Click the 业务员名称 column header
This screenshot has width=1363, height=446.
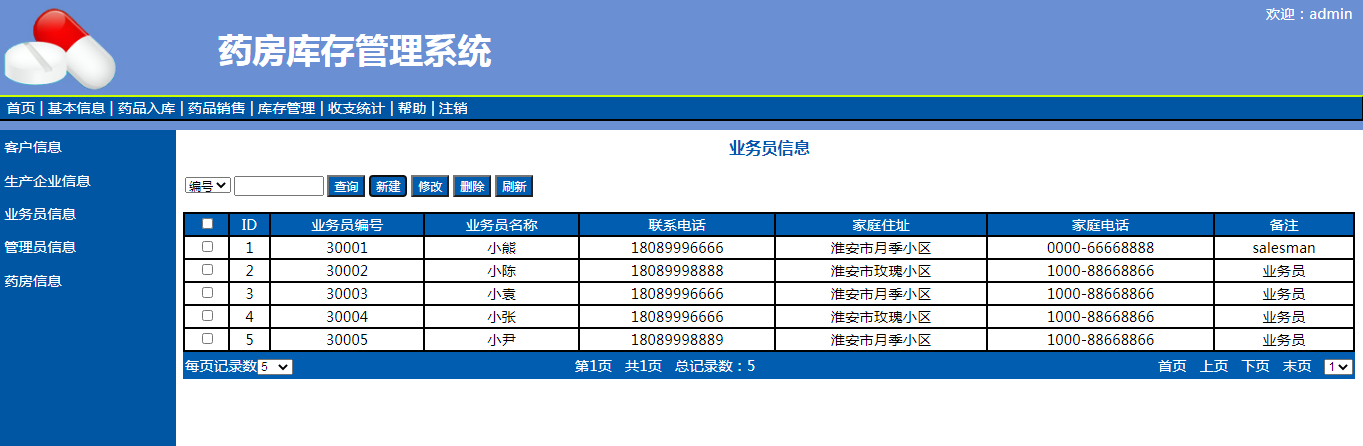click(x=502, y=224)
